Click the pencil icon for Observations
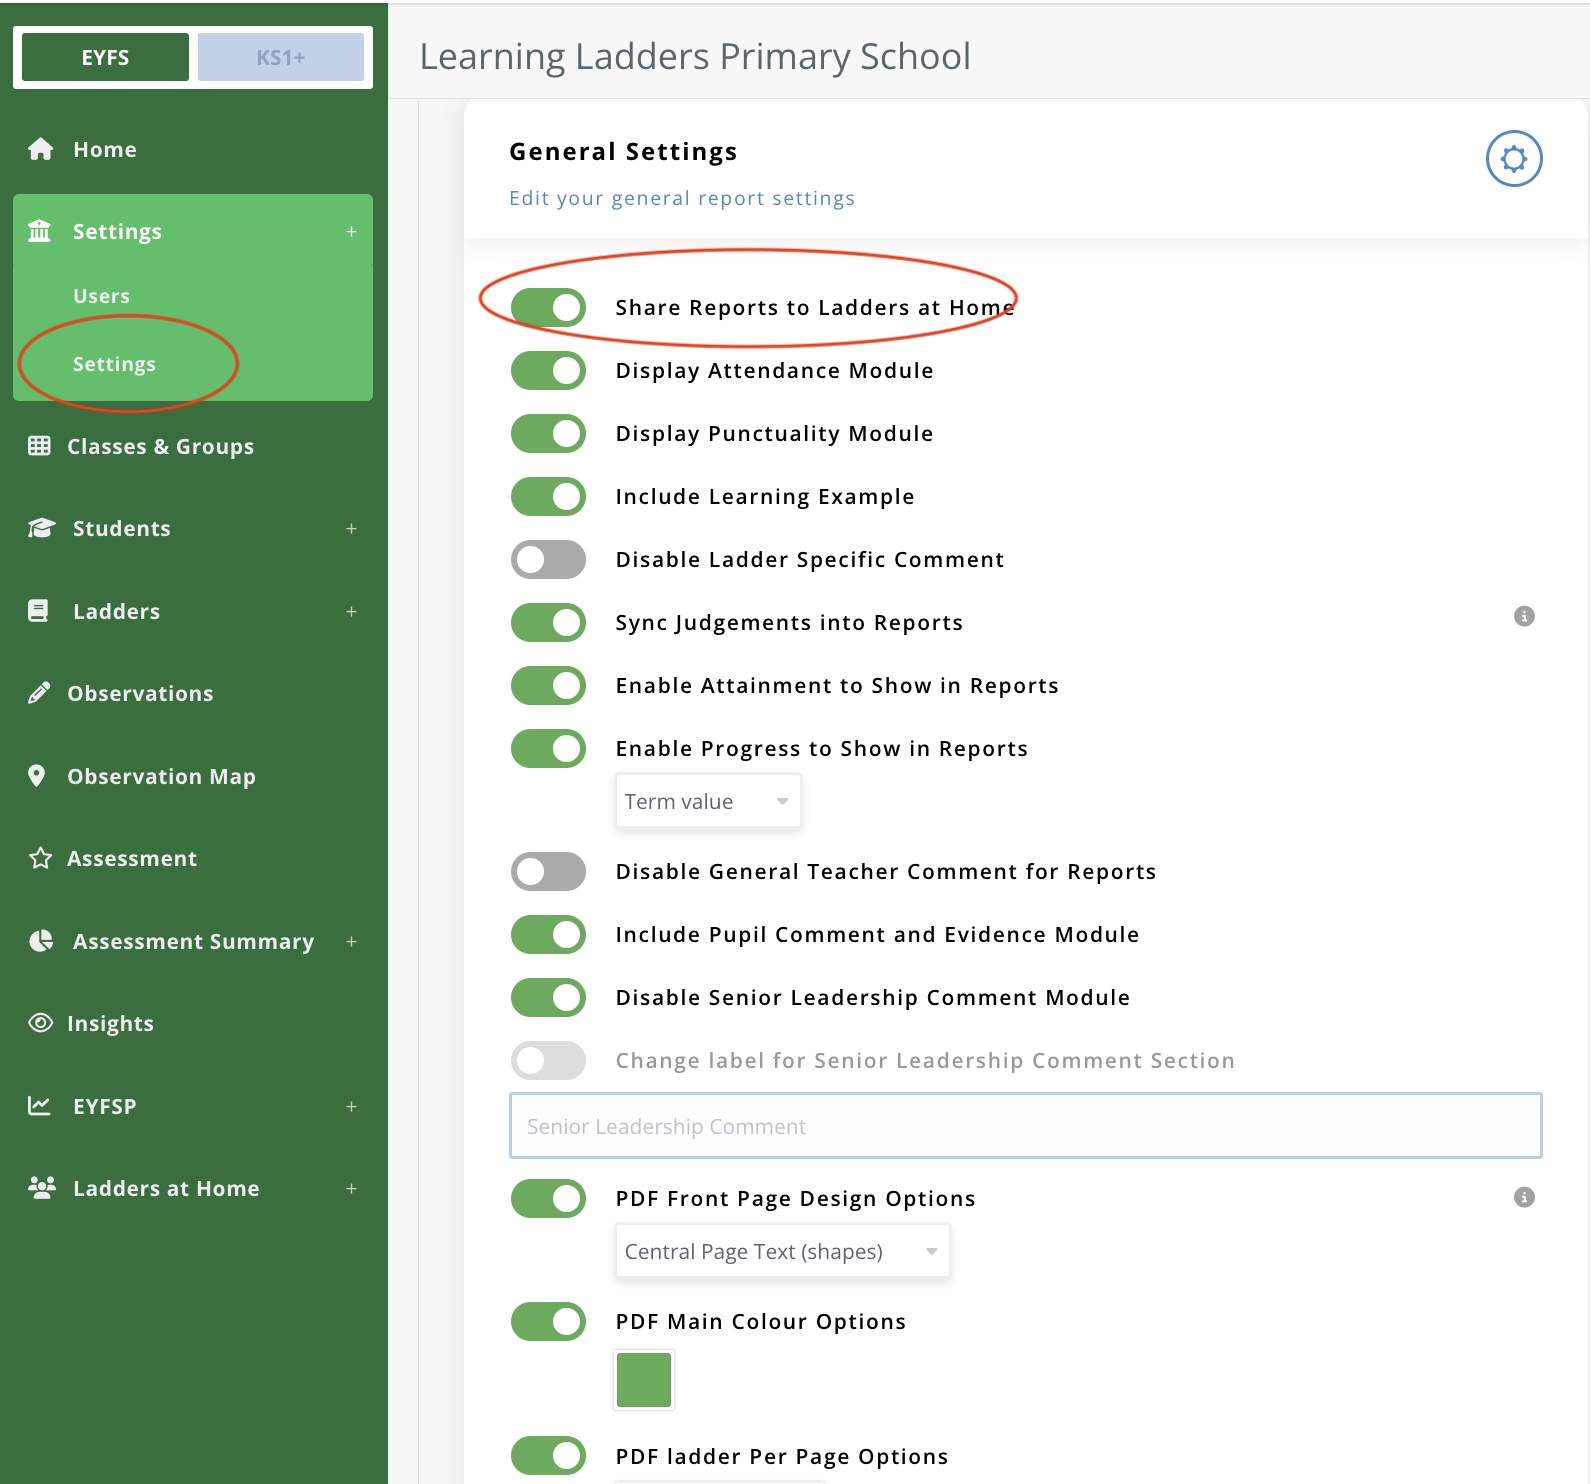This screenshot has width=1590, height=1484. 39,693
